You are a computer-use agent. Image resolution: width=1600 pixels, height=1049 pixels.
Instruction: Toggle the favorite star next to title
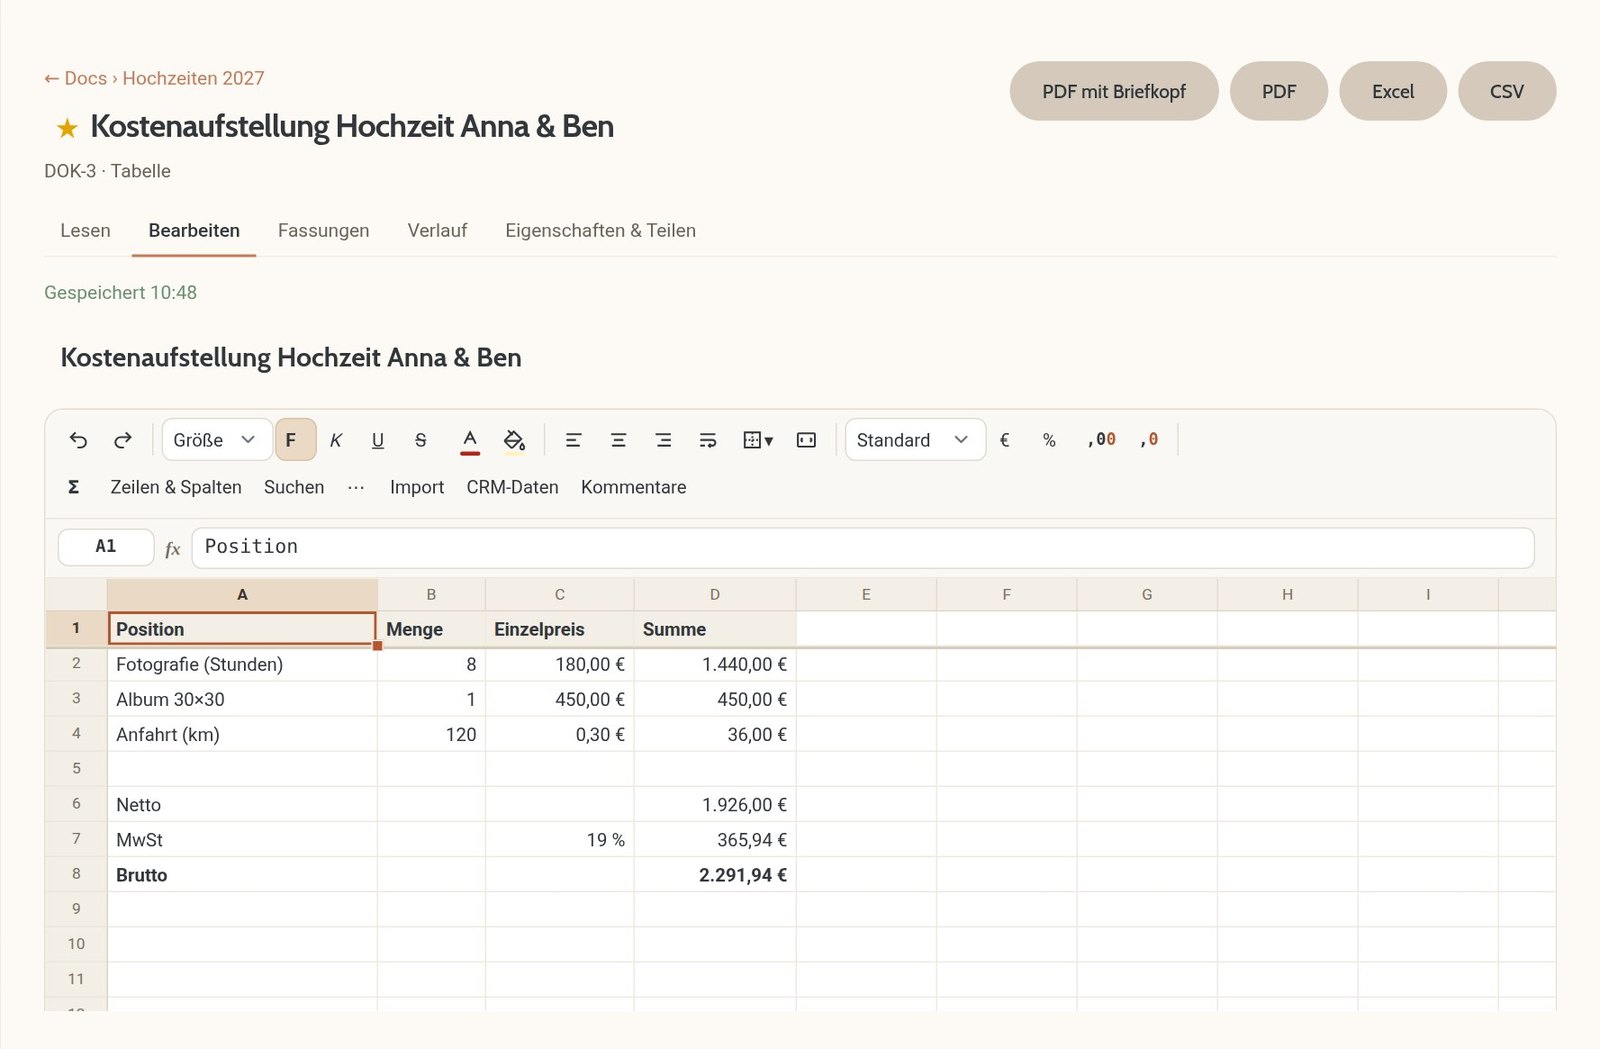67,128
